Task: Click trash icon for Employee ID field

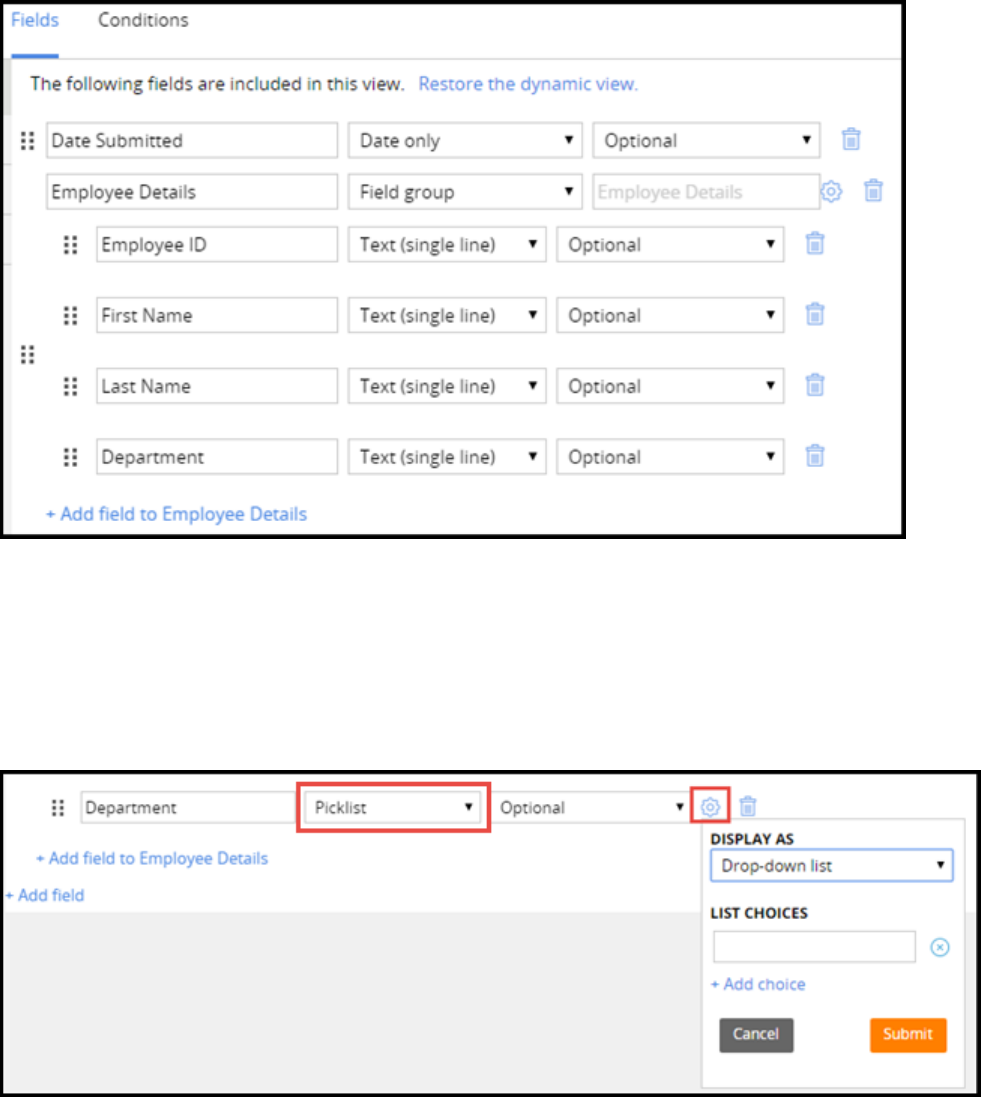Action: click(815, 244)
